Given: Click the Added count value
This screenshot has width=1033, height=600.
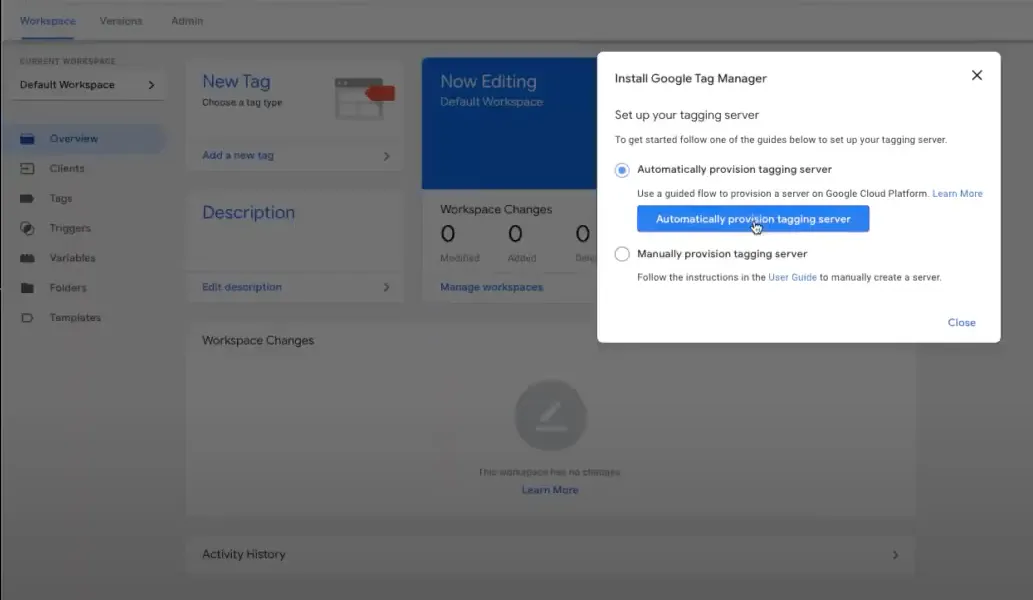Looking at the screenshot, I should point(515,234).
